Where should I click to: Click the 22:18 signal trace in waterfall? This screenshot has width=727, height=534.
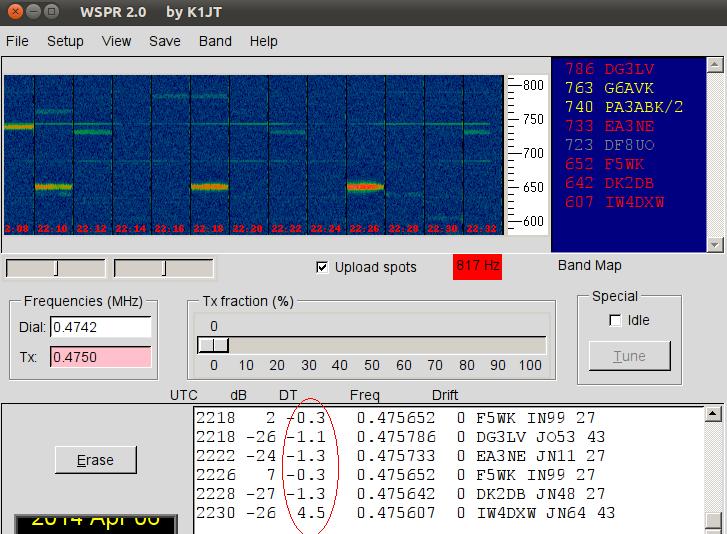[210, 187]
